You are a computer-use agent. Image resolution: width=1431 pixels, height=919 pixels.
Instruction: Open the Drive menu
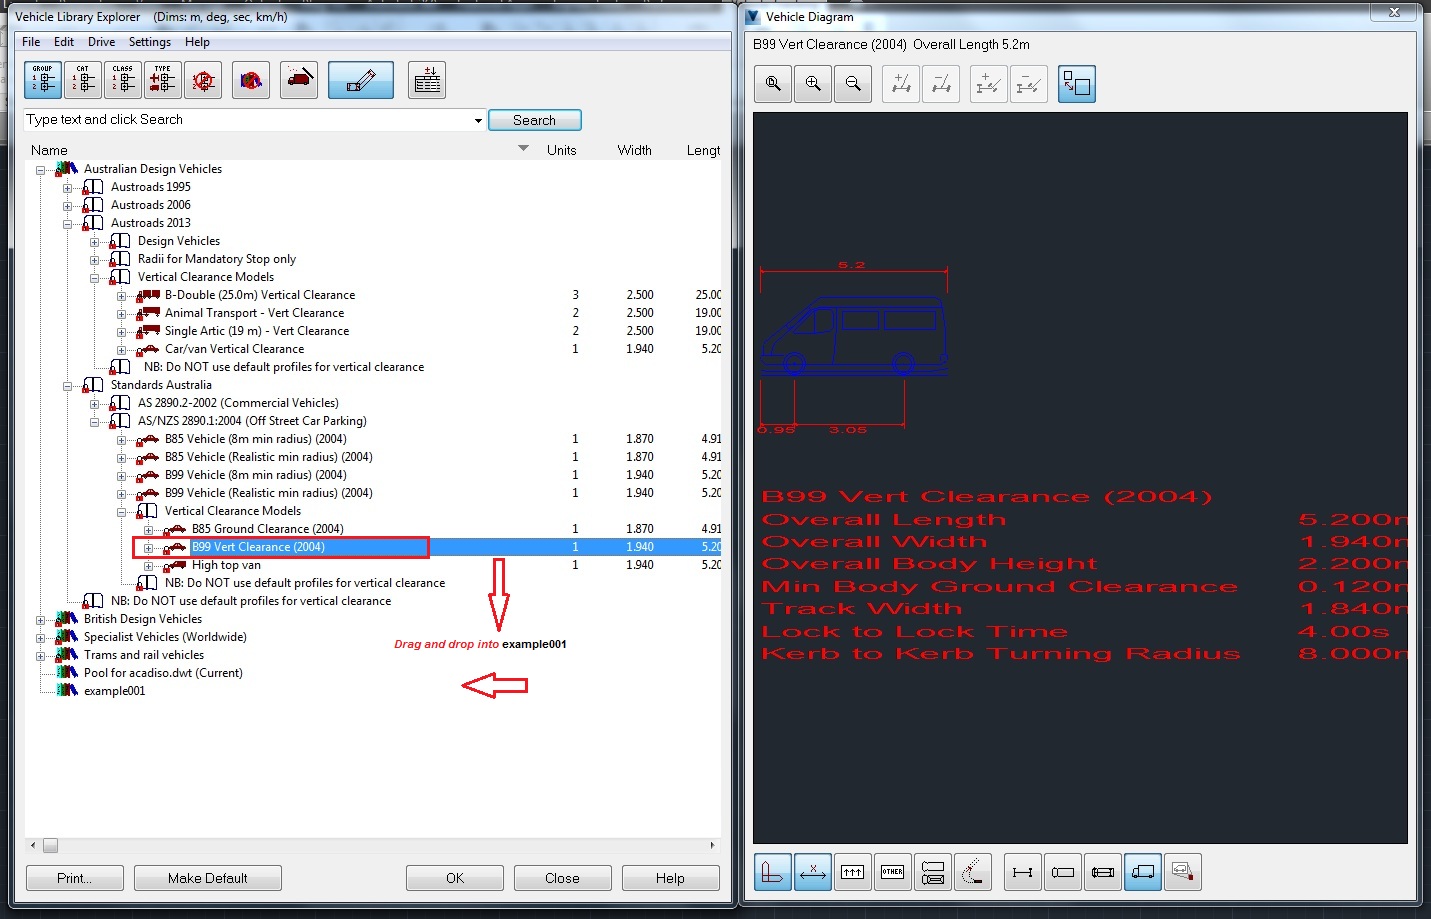click(100, 42)
